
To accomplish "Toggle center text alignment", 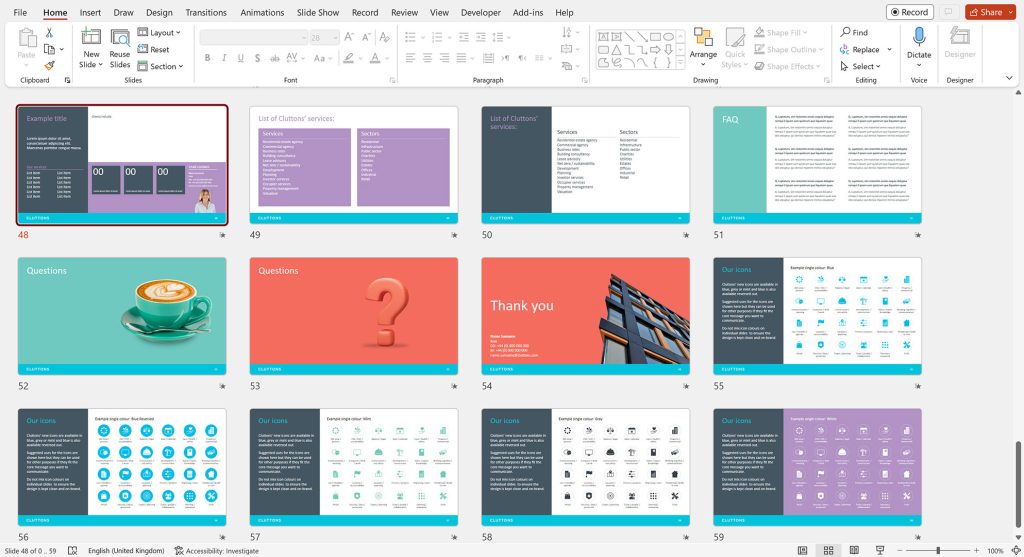I will click(427, 58).
